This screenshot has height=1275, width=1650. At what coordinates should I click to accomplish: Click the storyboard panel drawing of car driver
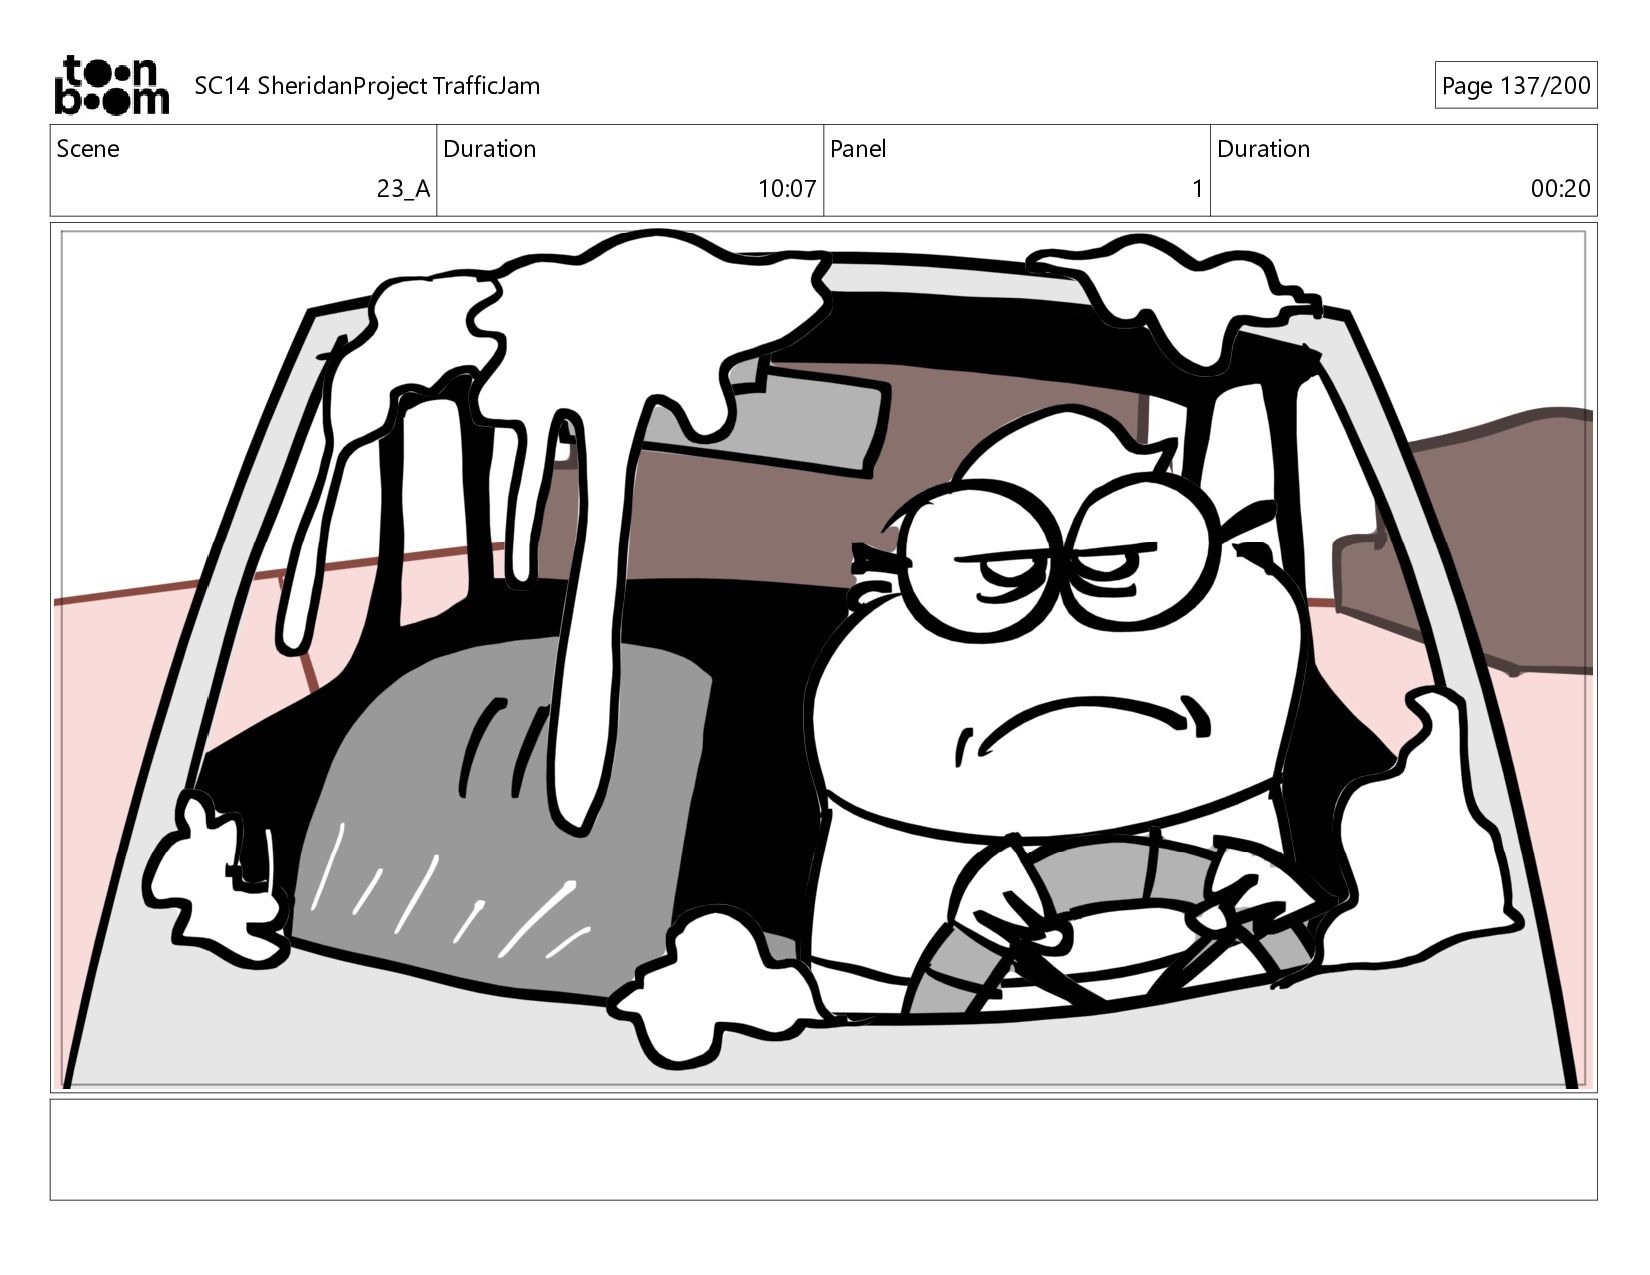pyautogui.click(x=823, y=657)
